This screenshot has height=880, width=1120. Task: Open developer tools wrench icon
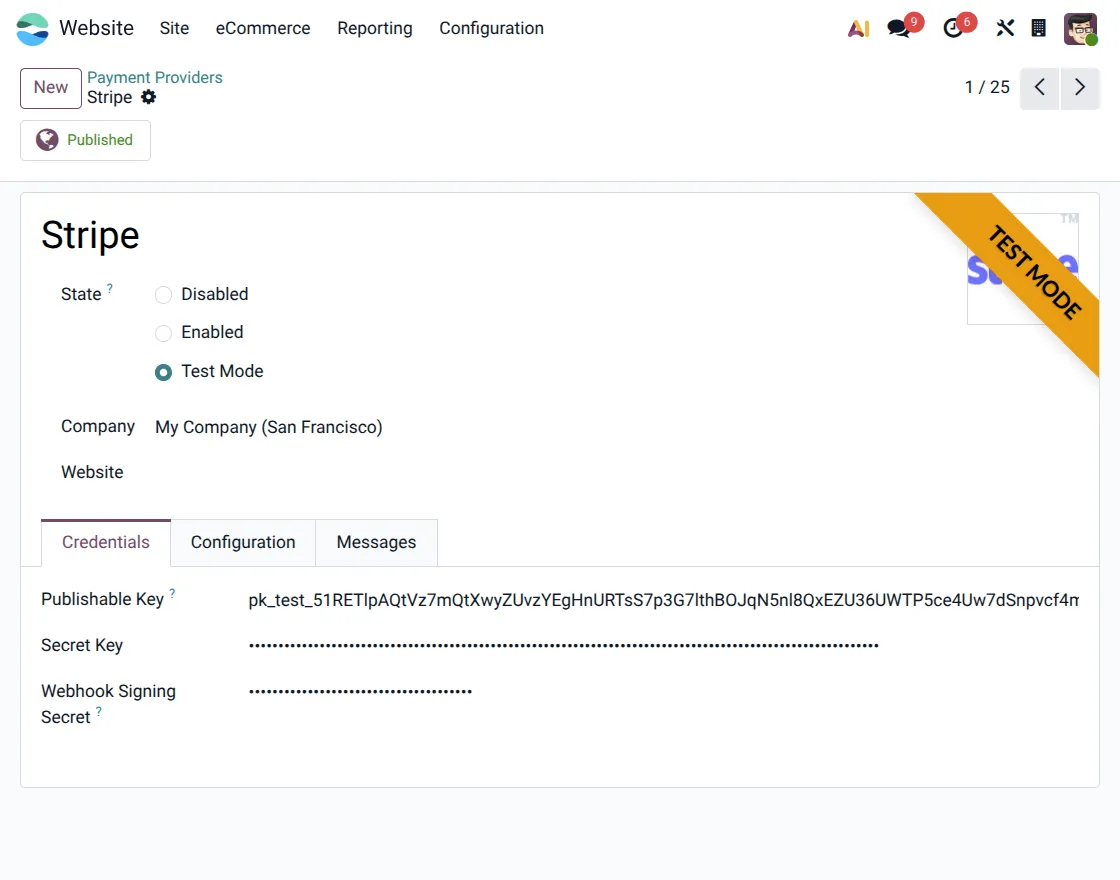click(1005, 27)
